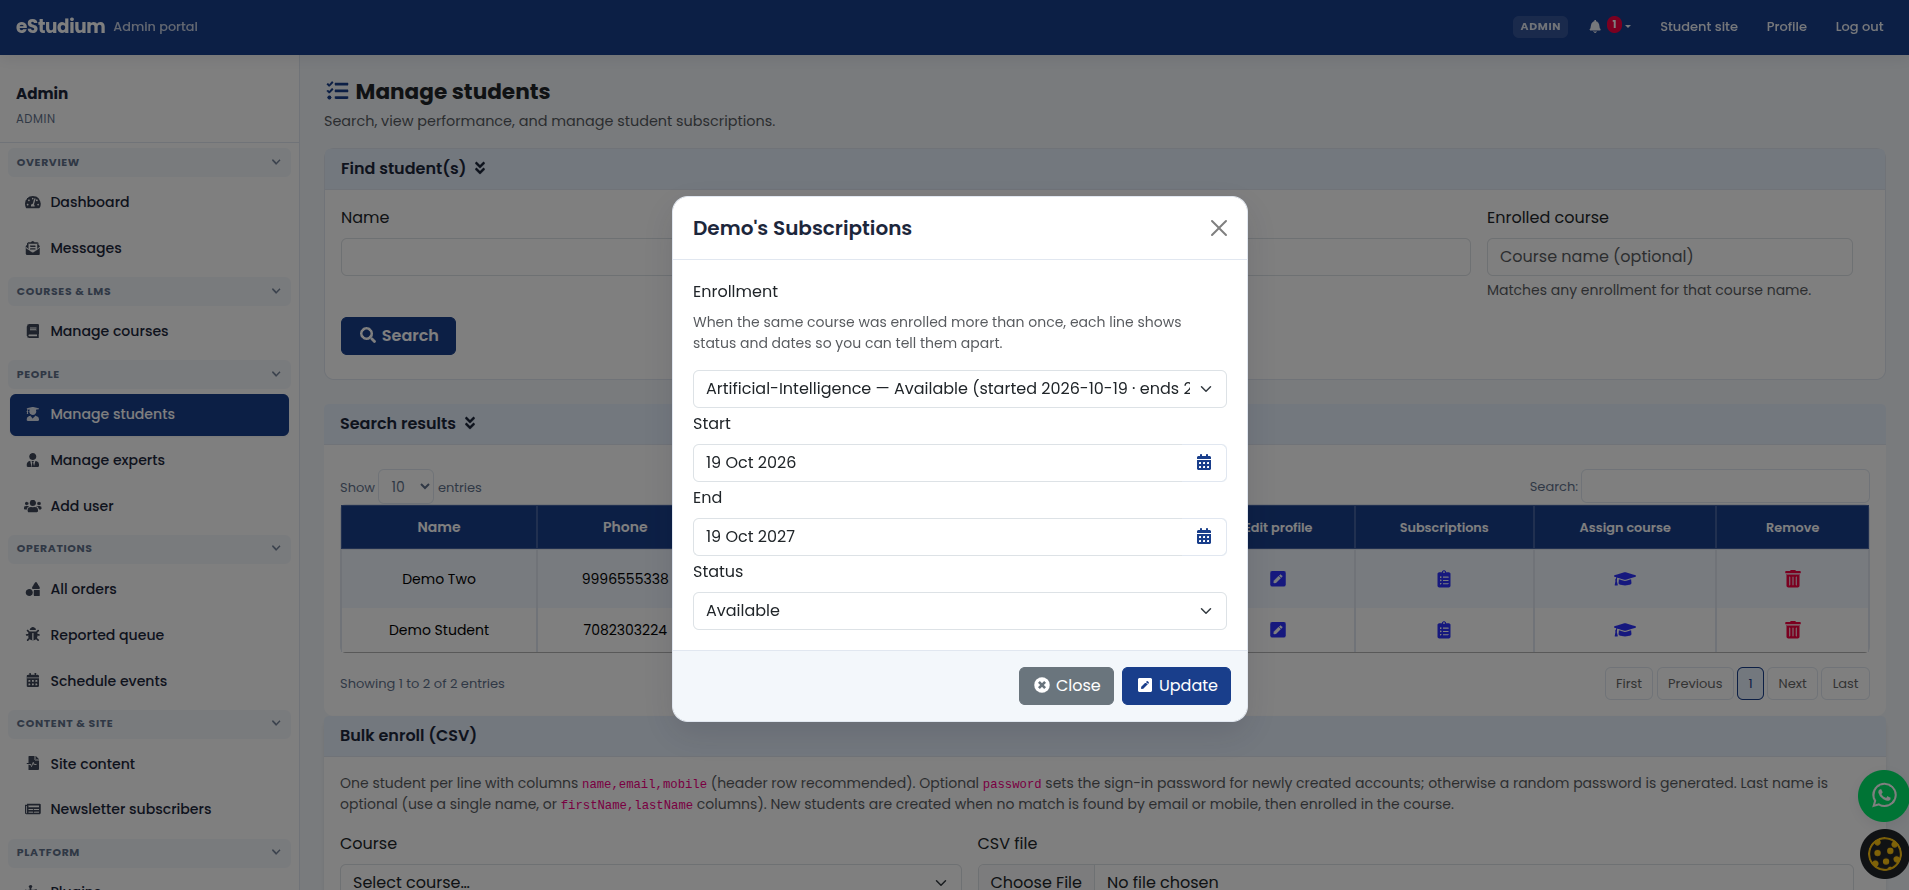Open the WhatsApp chat bubble

pos(1884,796)
